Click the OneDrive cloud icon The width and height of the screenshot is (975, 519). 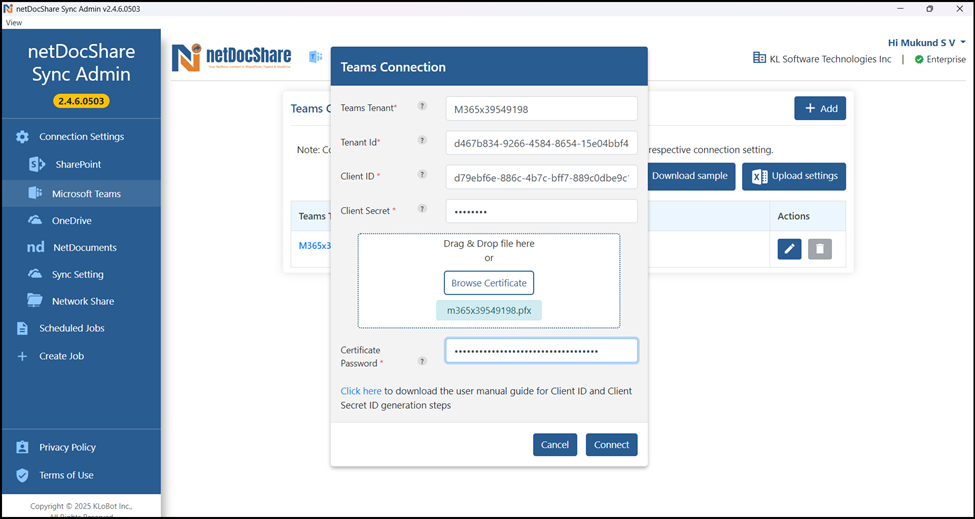35,221
